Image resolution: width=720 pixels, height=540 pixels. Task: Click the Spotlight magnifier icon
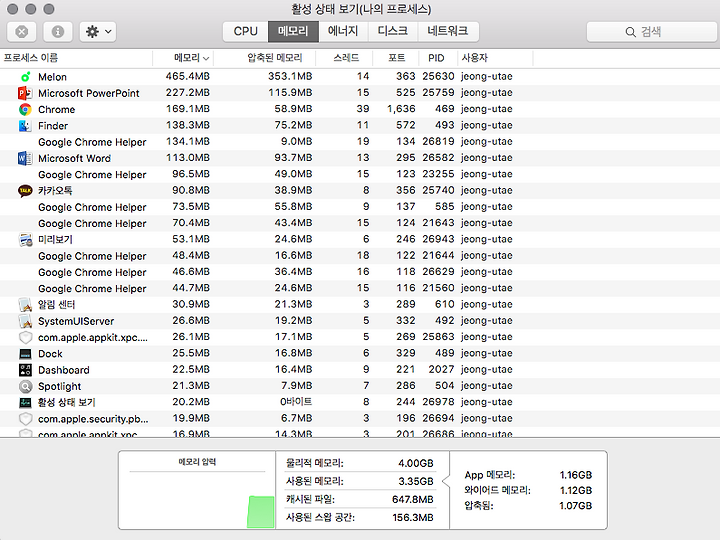(25, 386)
